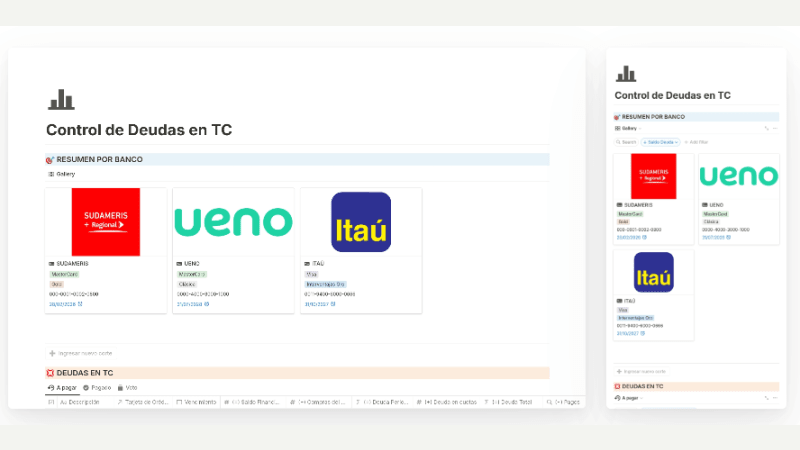The height and width of the screenshot is (450, 800).
Task: Click the card icon next to UENO, narrow page
Action: (x=705, y=205)
